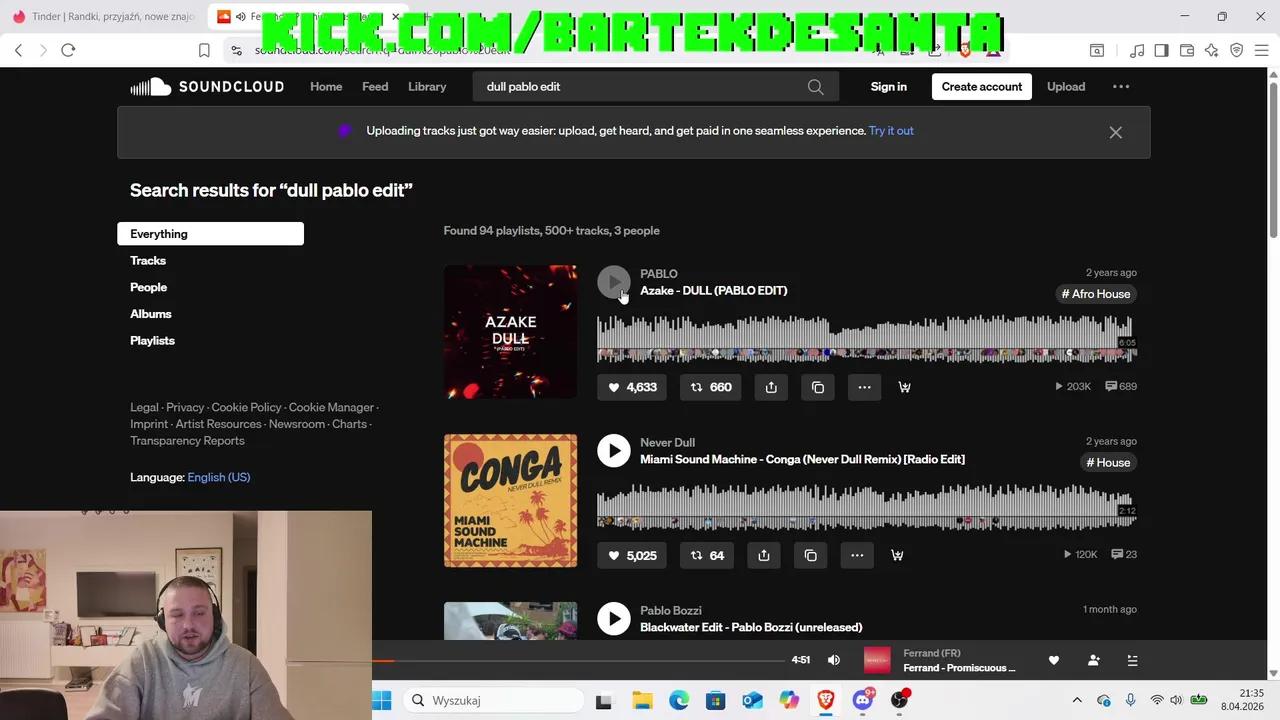Click Create account button
The width and height of the screenshot is (1280, 720).
pyautogui.click(x=981, y=87)
